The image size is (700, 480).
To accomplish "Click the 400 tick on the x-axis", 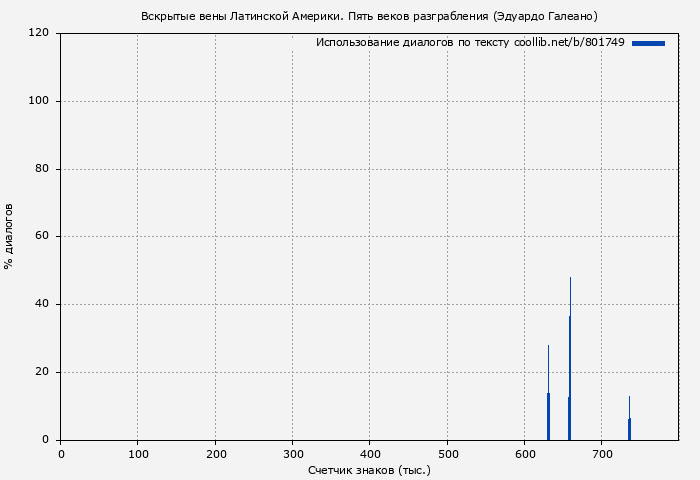I will pyautogui.click(x=369, y=454).
